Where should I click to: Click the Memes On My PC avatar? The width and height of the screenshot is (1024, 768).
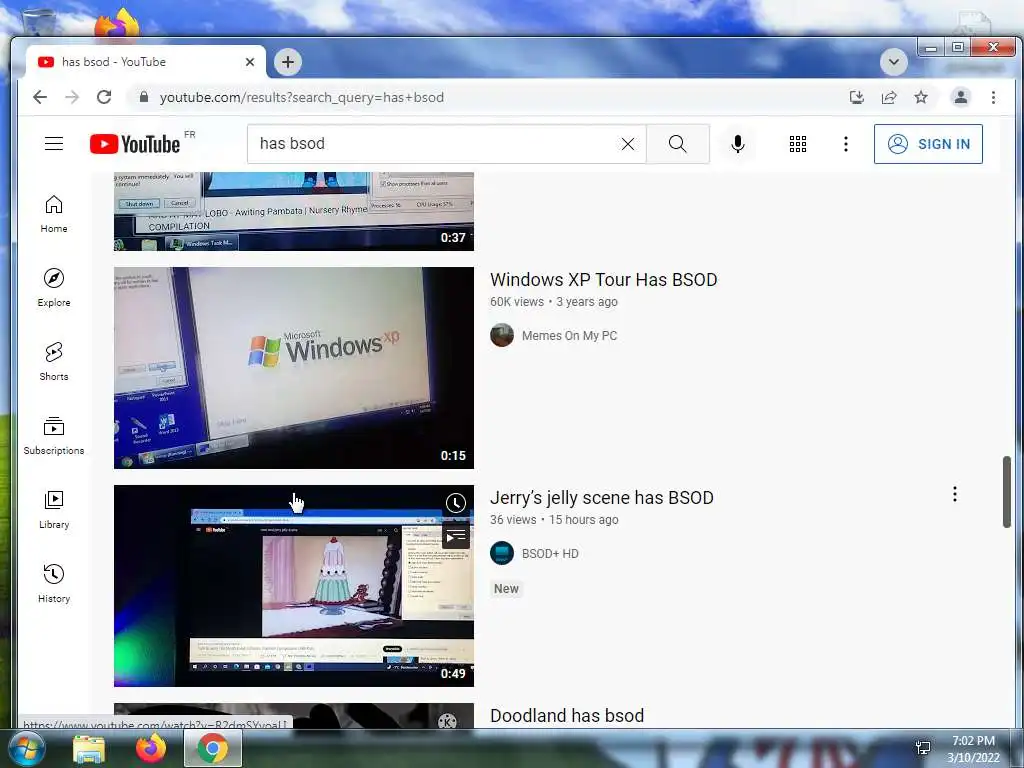click(502, 335)
